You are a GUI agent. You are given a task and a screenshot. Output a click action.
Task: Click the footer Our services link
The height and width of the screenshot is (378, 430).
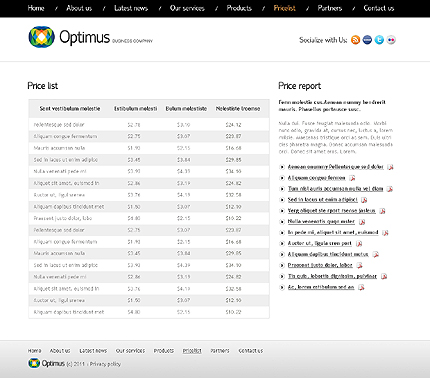click(x=130, y=351)
